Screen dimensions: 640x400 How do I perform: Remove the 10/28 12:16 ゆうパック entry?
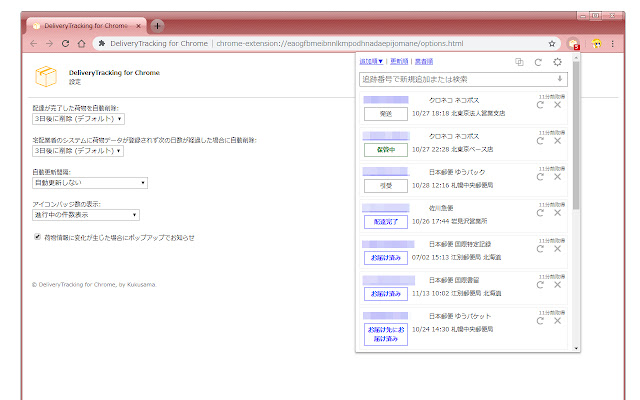558,177
